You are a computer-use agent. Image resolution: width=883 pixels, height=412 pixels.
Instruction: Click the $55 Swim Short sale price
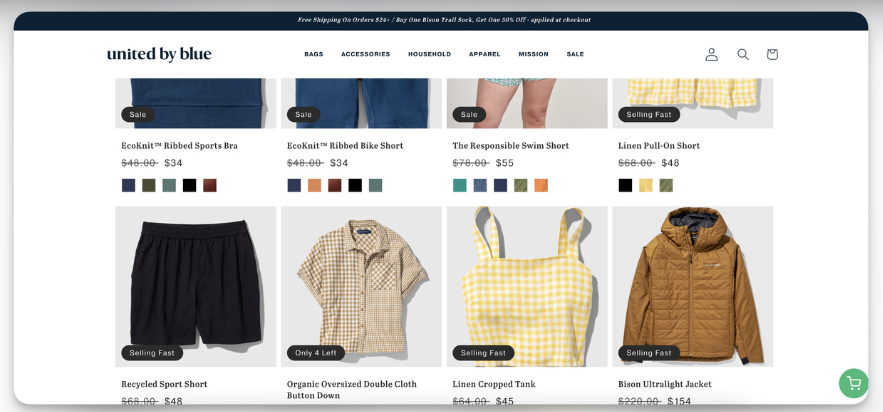tap(505, 163)
